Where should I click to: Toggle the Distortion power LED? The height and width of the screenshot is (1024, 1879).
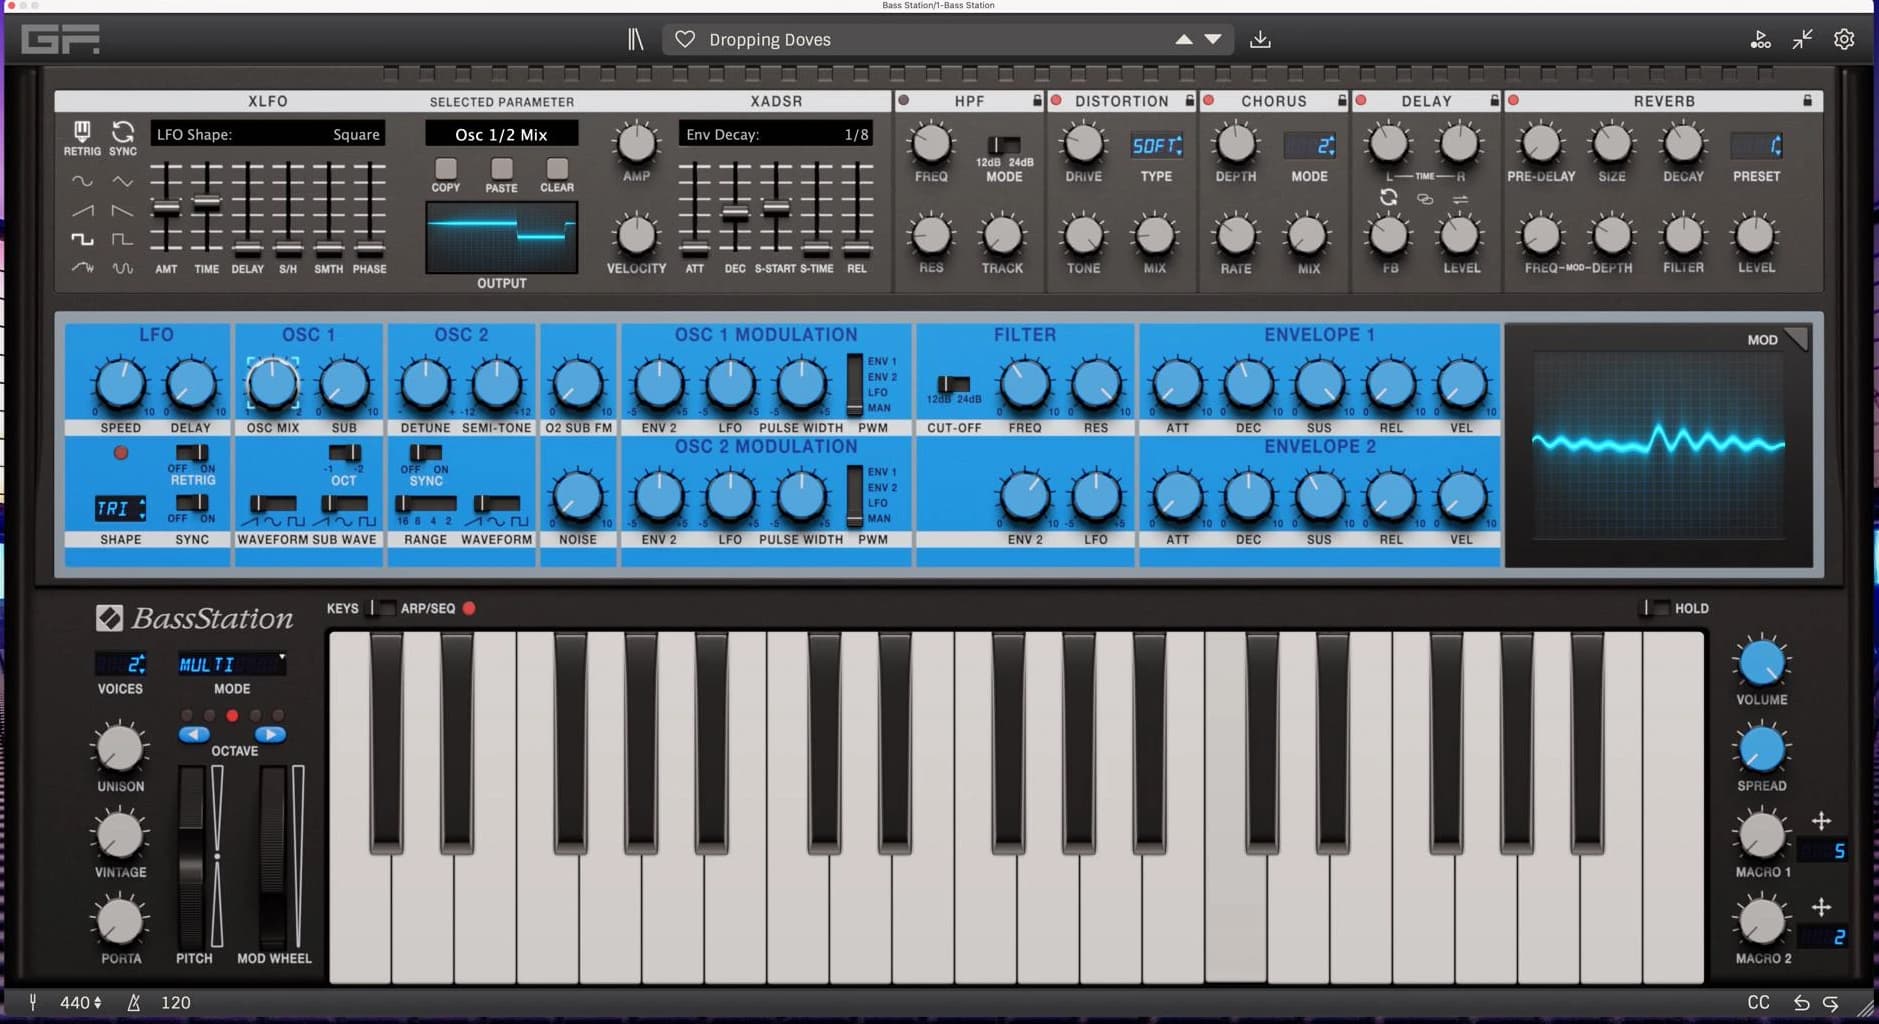(x=1056, y=100)
